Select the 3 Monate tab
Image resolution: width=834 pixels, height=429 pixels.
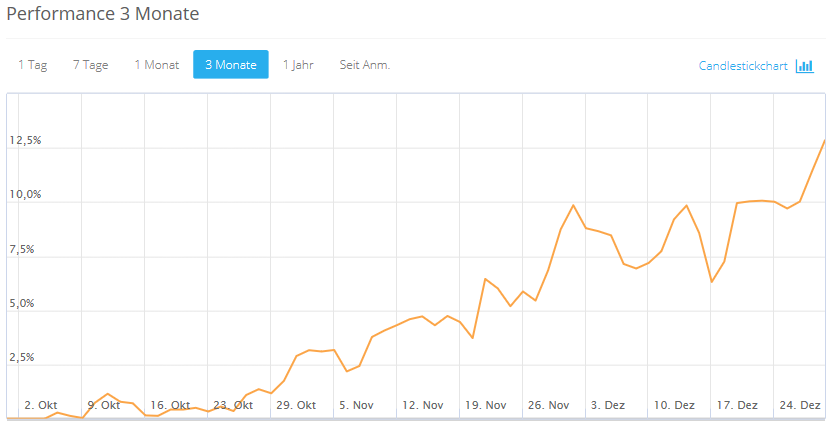[231, 65]
